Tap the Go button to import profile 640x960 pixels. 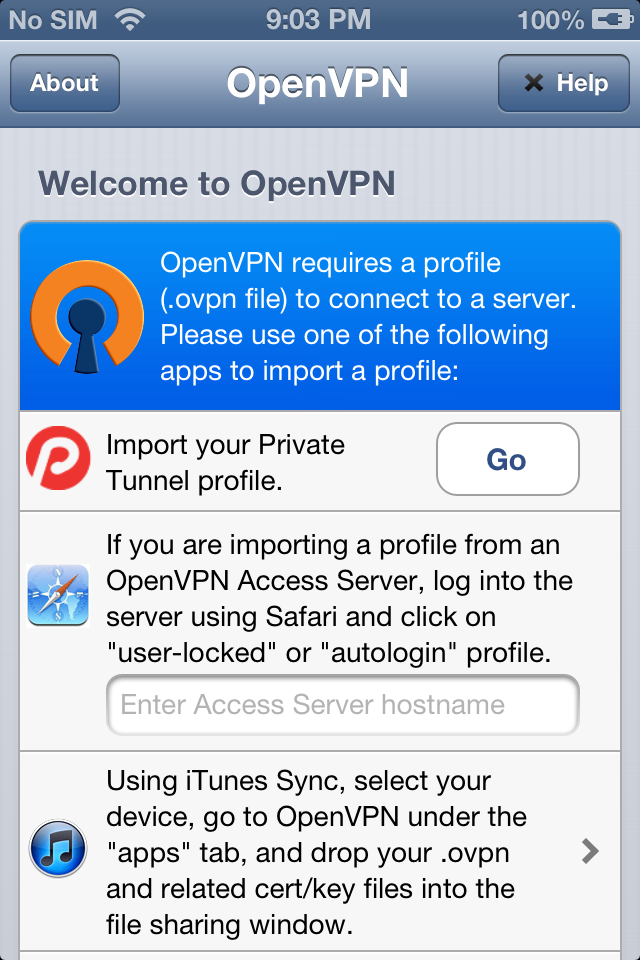[x=507, y=459]
